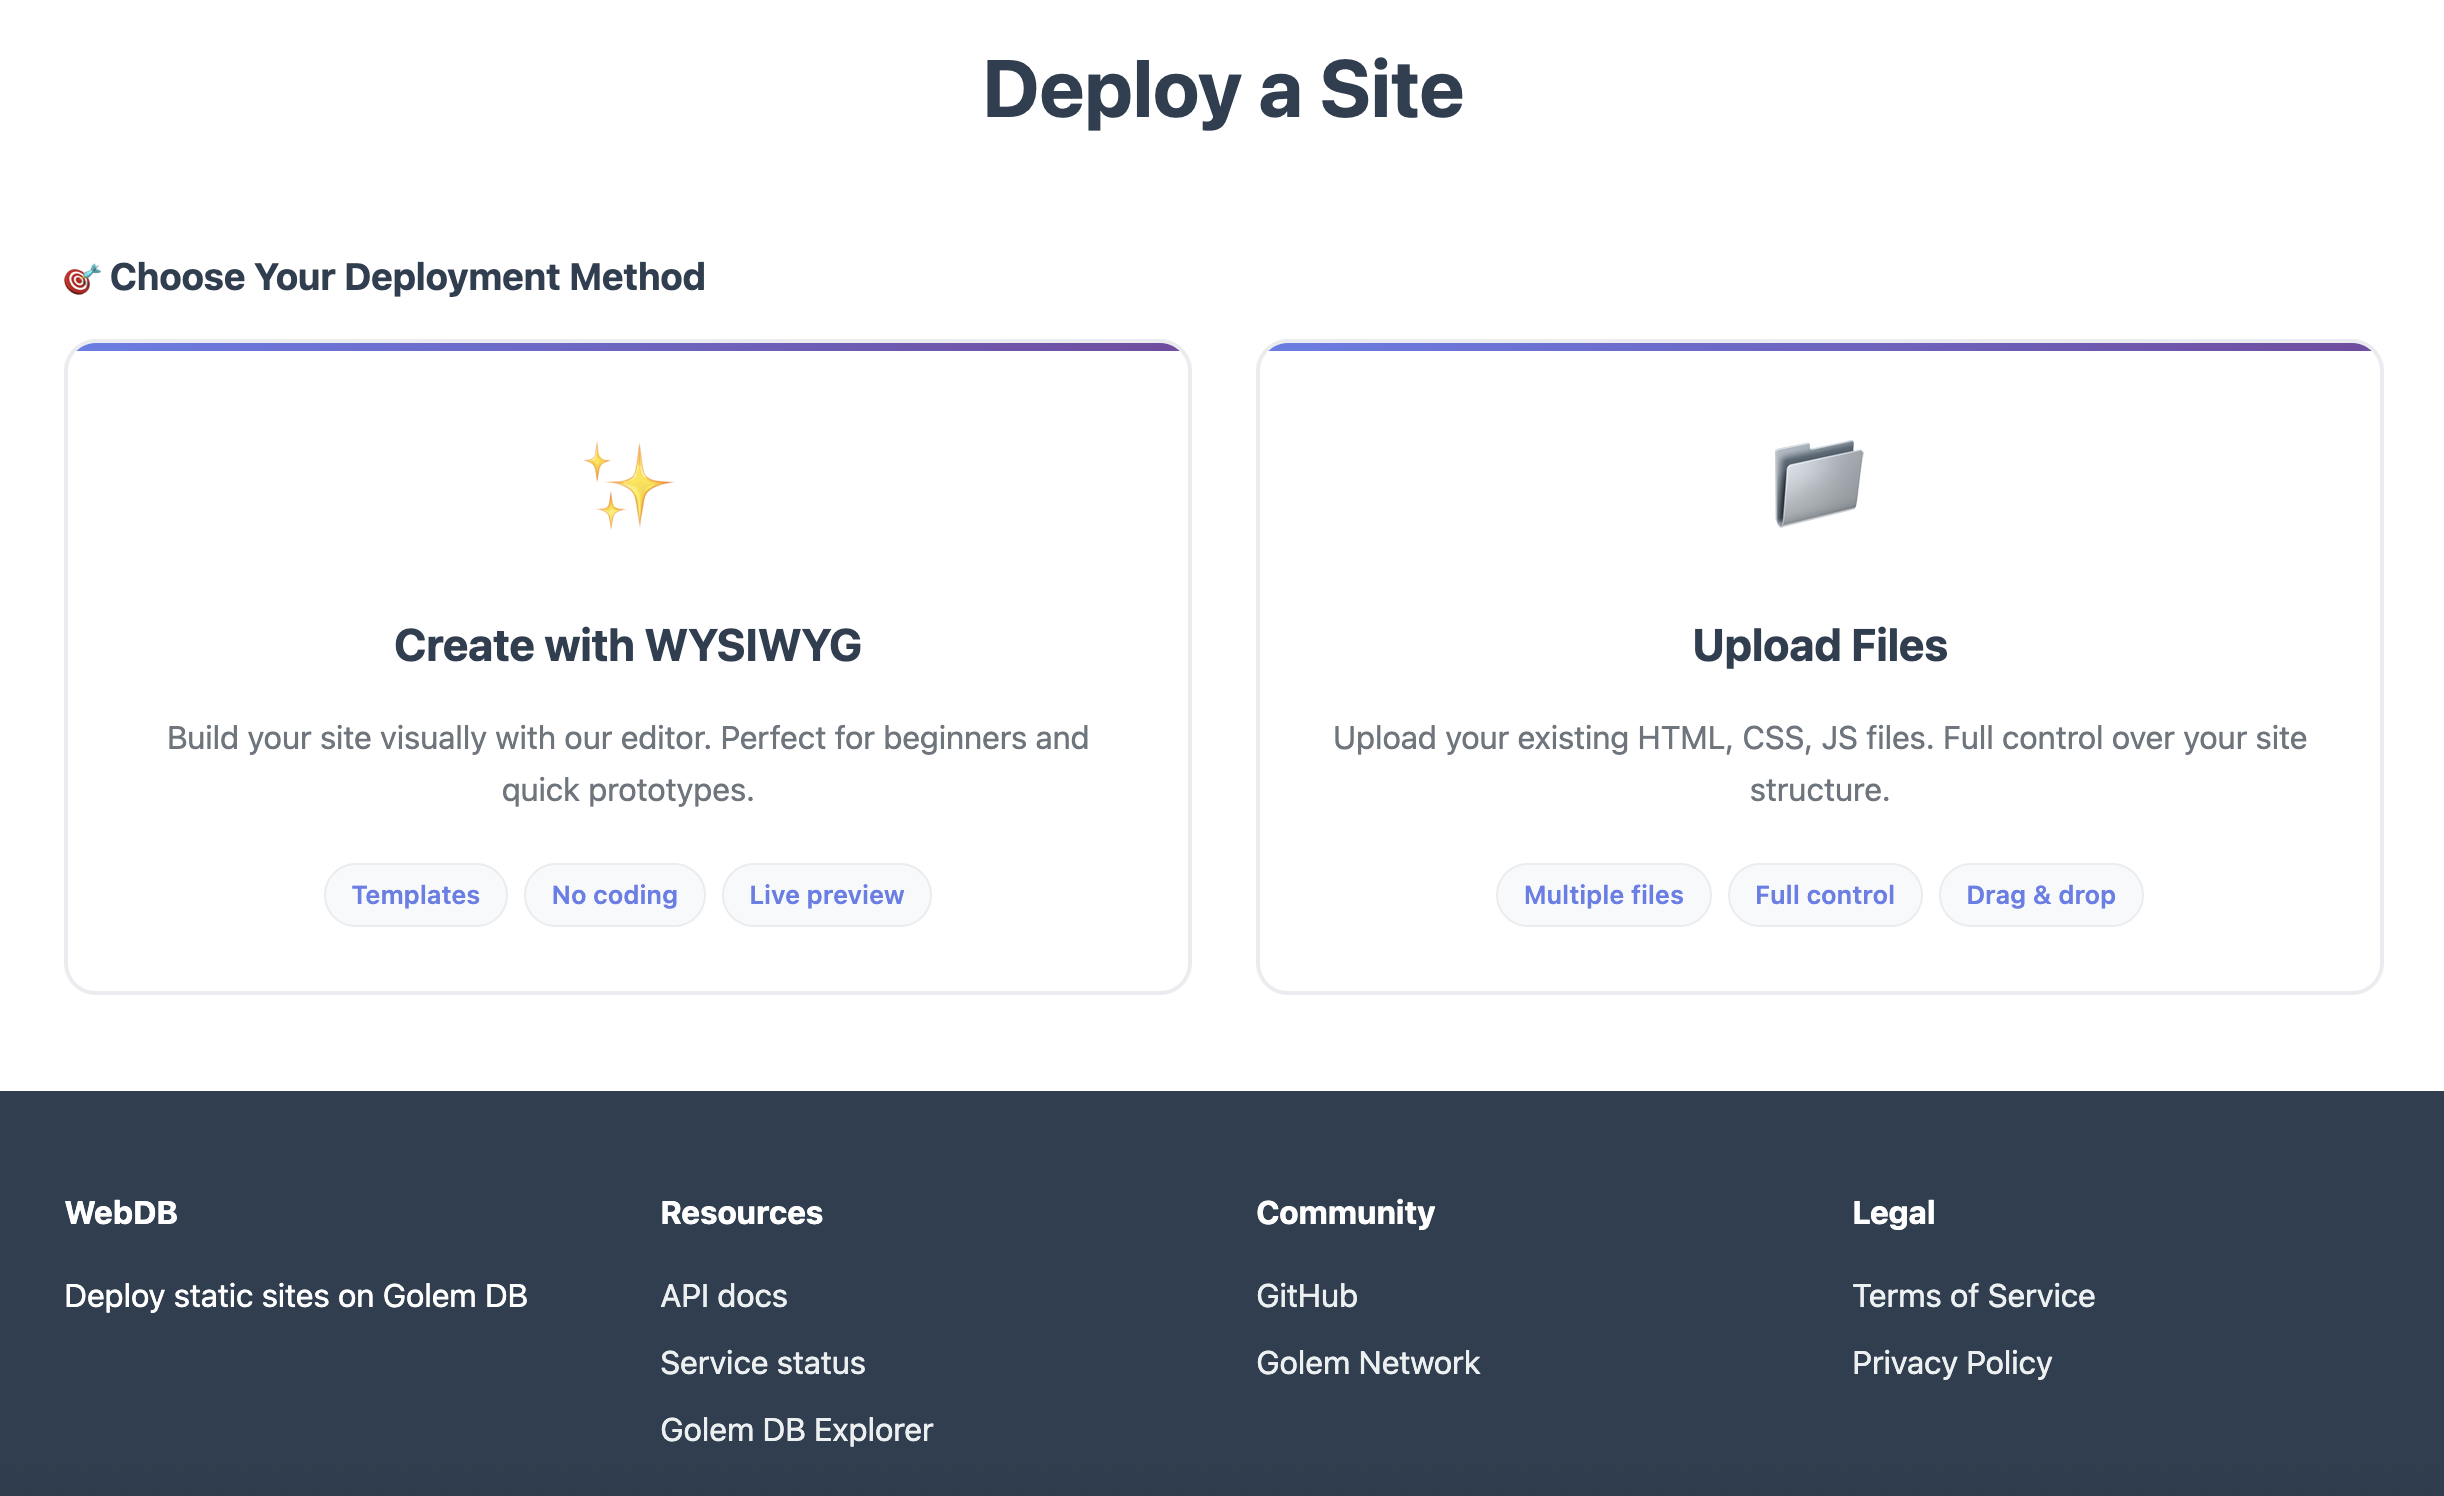Click the Full control badge
The image size is (2444, 1496).
tap(1824, 895)
